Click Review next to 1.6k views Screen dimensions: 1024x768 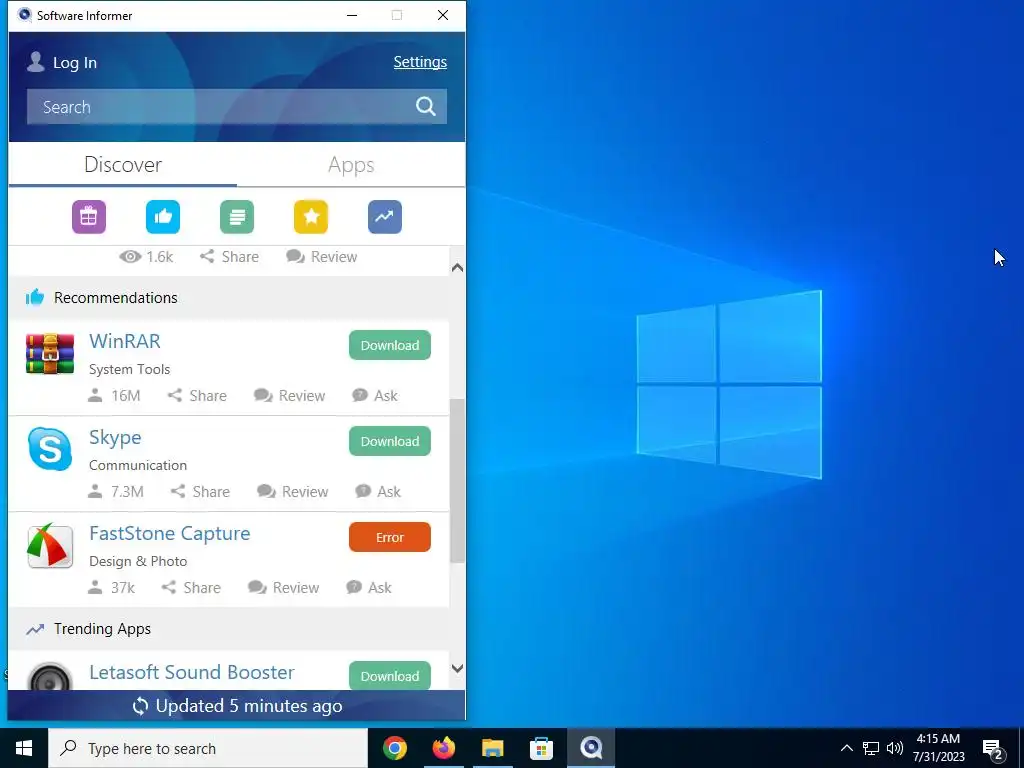pos(322,257)
